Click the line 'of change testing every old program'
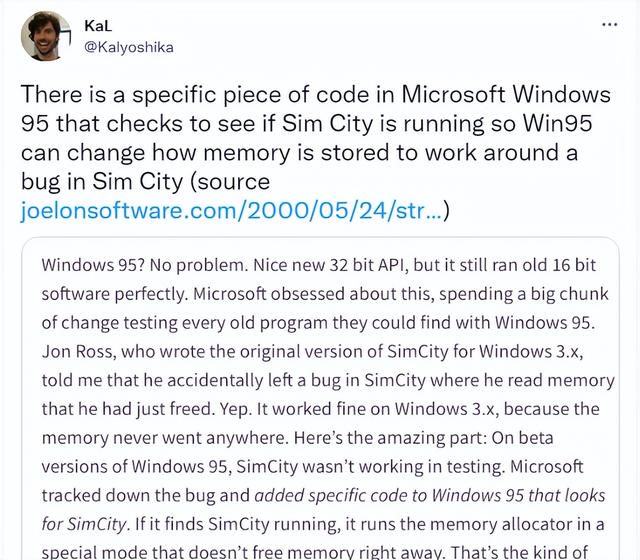Screen dimensions: 640x560 (x=318, y=323)
